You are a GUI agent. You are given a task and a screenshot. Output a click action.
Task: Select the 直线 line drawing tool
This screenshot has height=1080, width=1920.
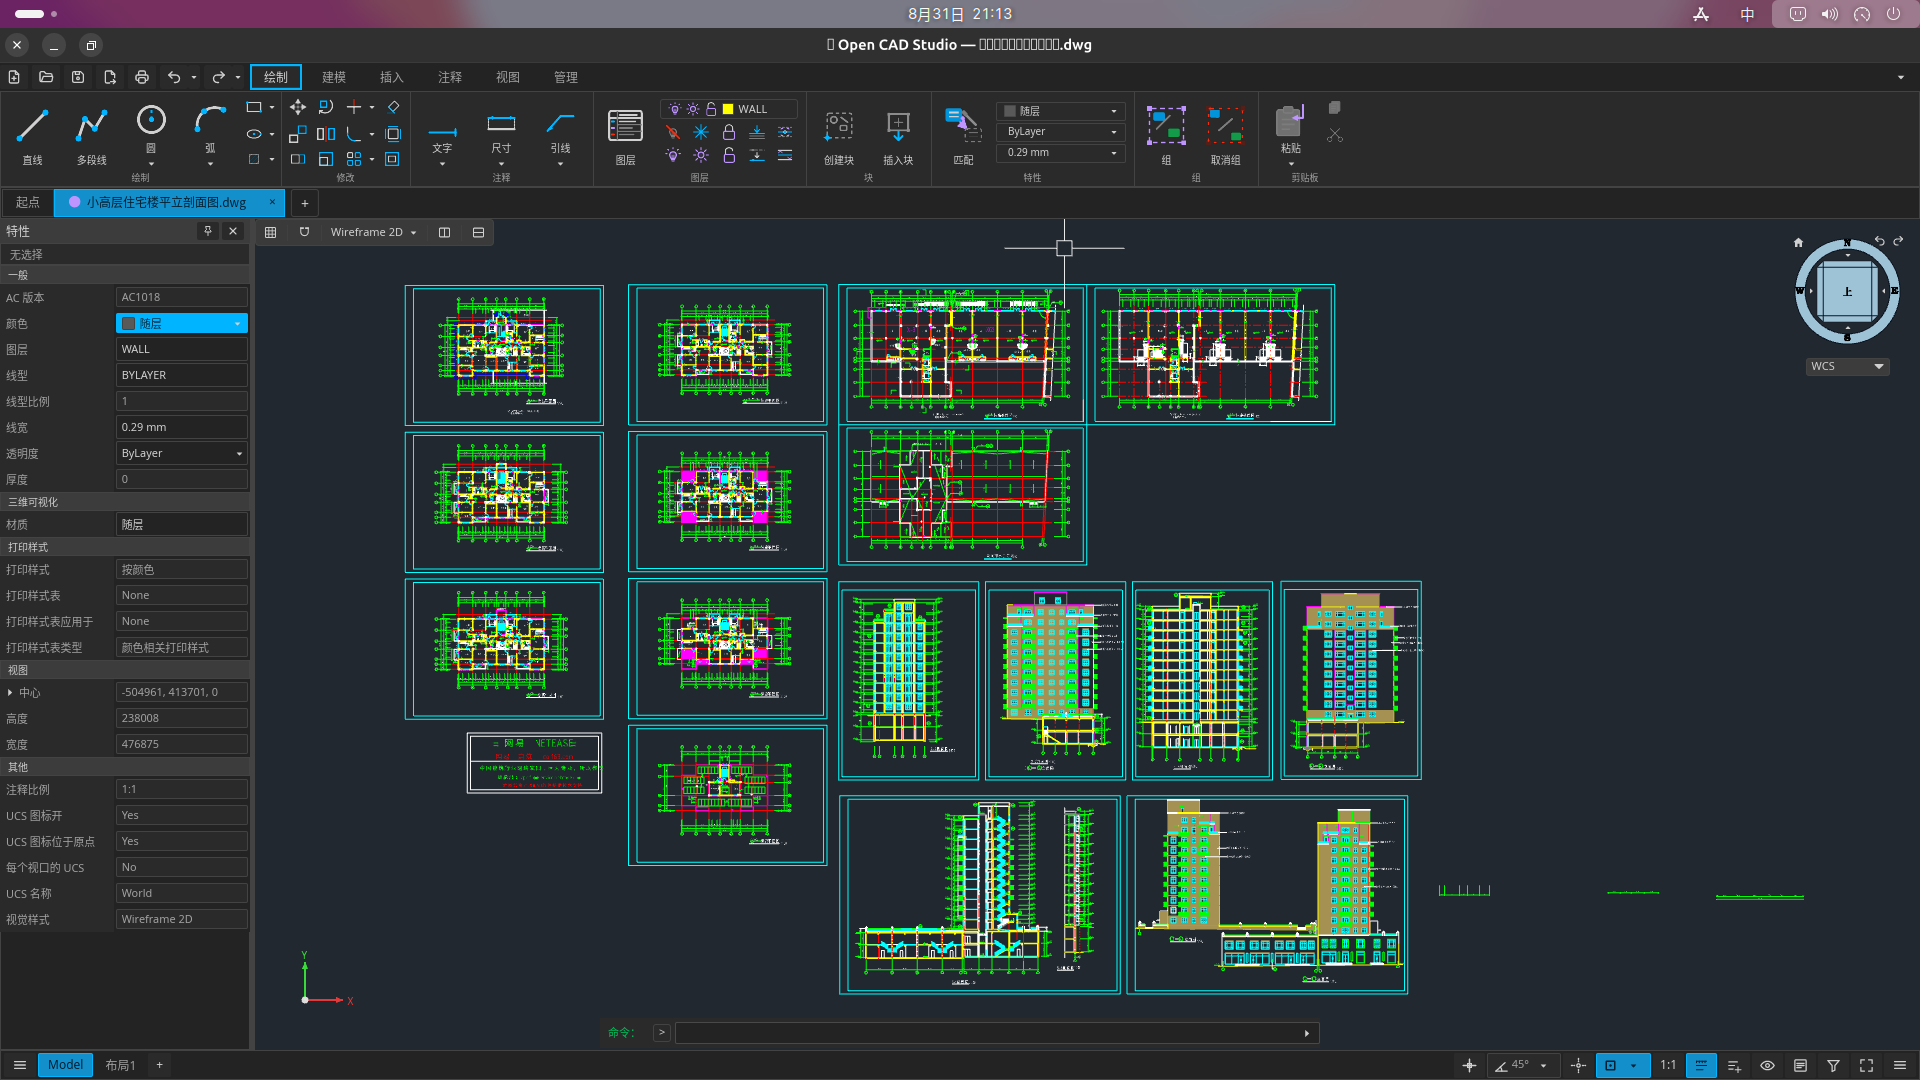32,134
